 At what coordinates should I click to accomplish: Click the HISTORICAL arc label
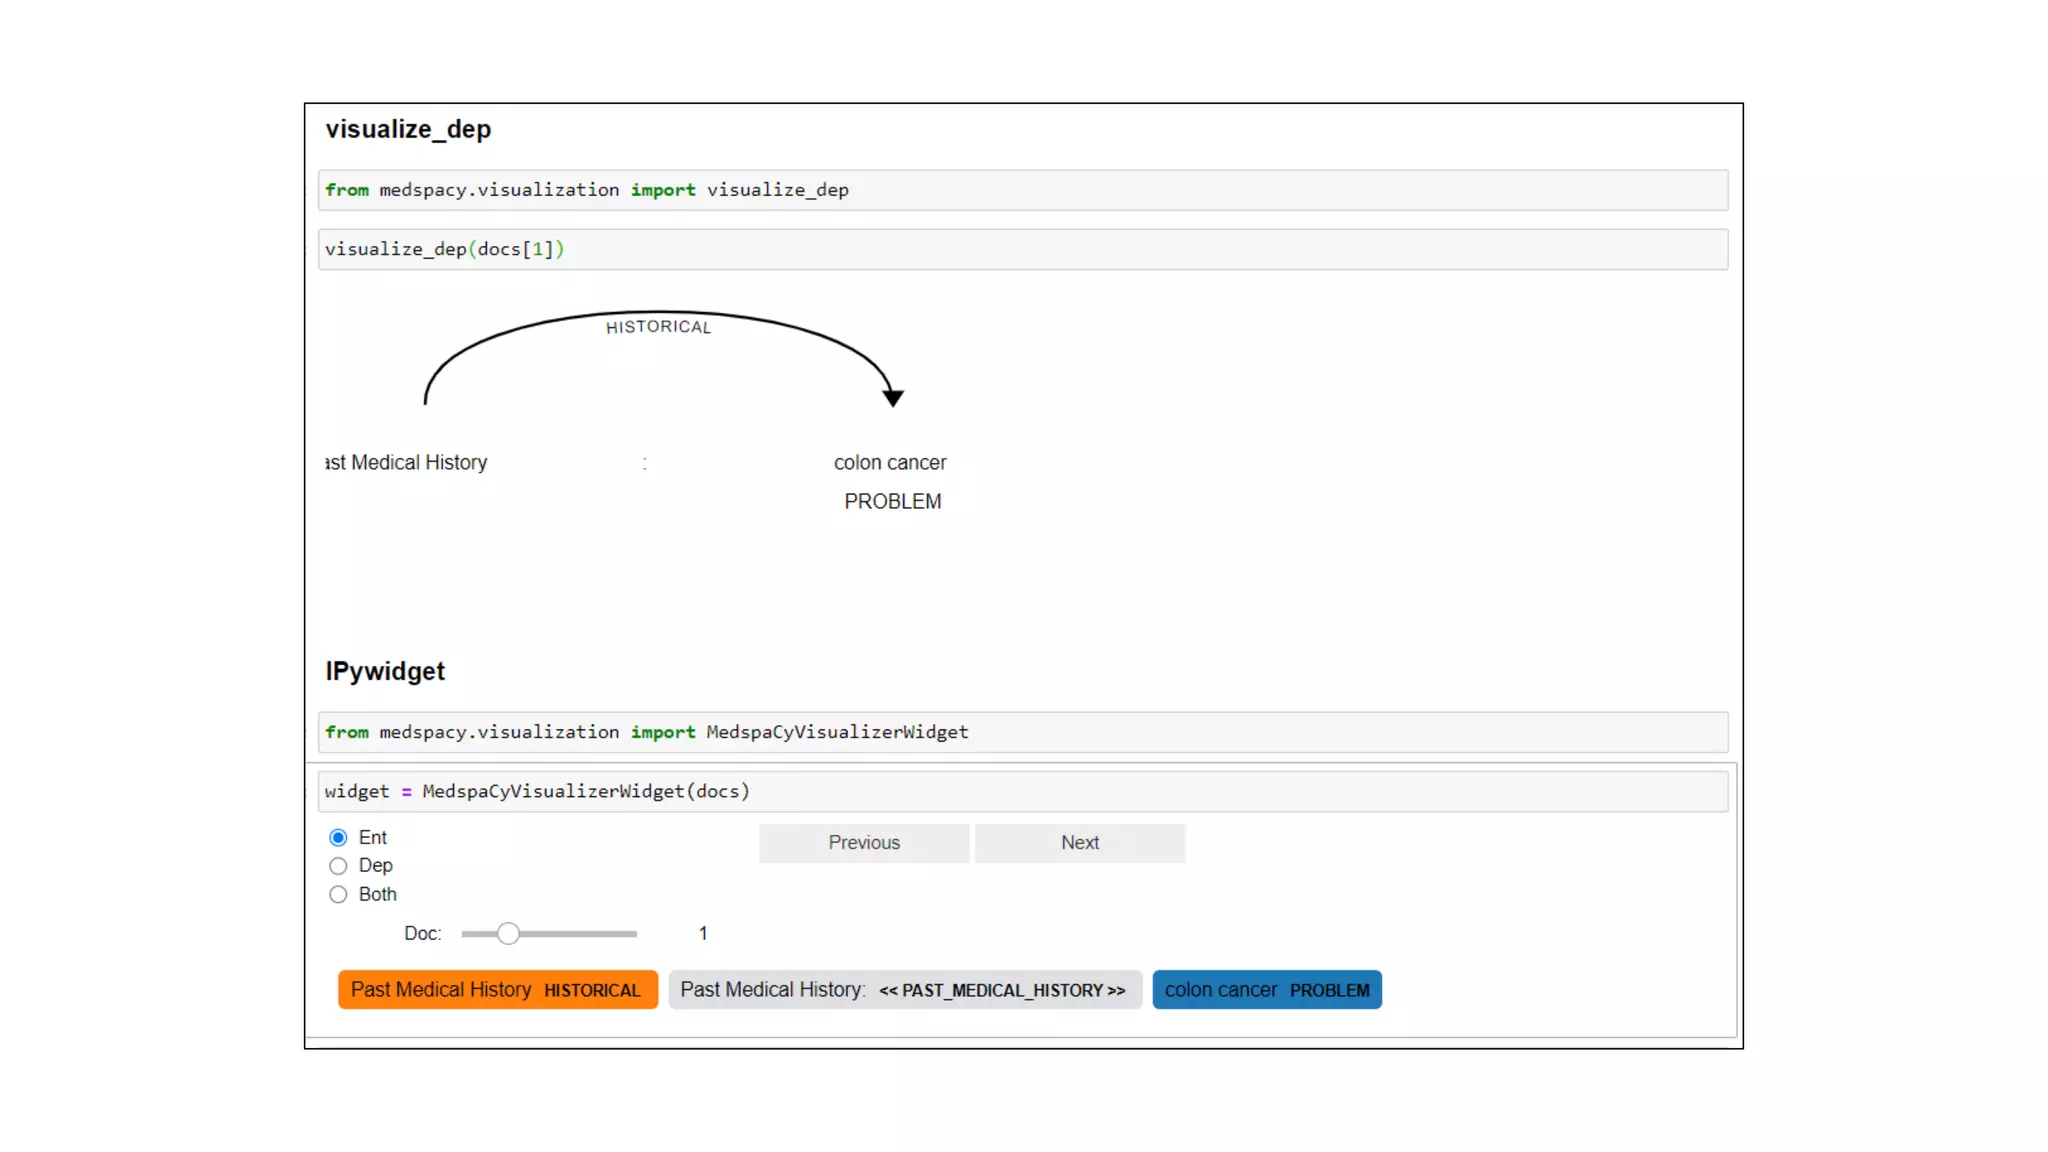pos(658,327)
